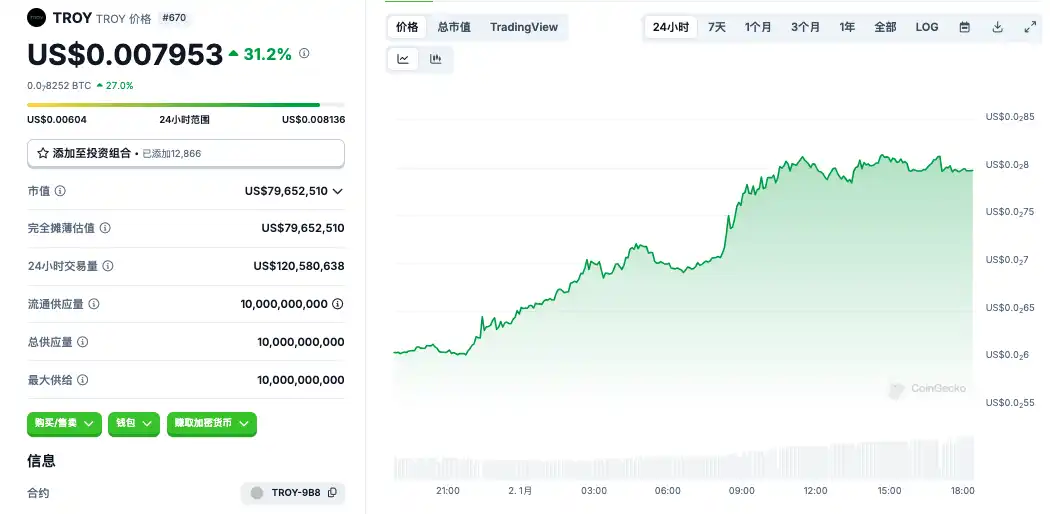
Task: Click the info icon next to 市值
Action: (x=60, y=191)
